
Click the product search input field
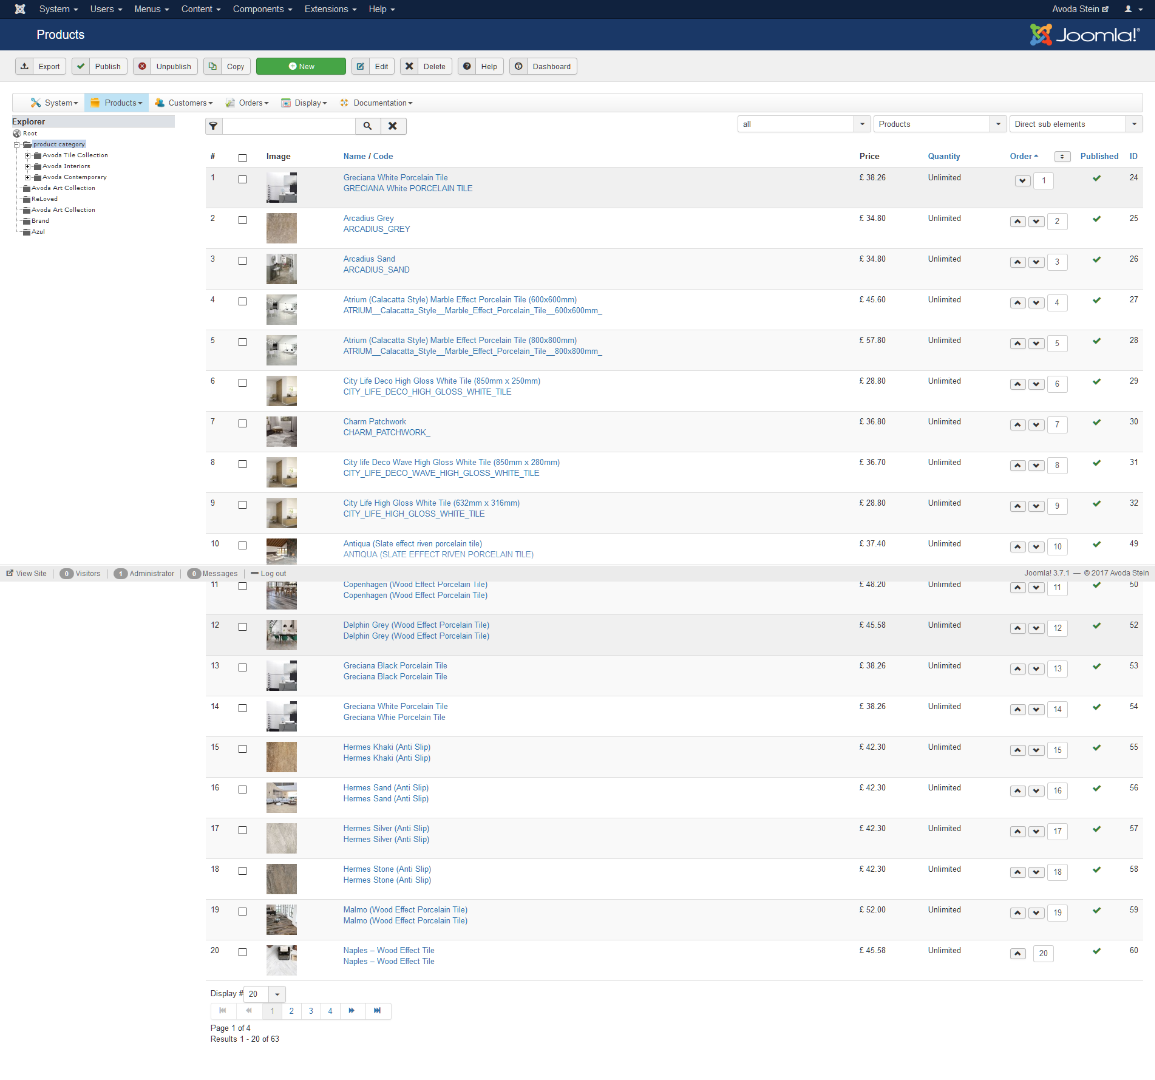click(289, 126)
